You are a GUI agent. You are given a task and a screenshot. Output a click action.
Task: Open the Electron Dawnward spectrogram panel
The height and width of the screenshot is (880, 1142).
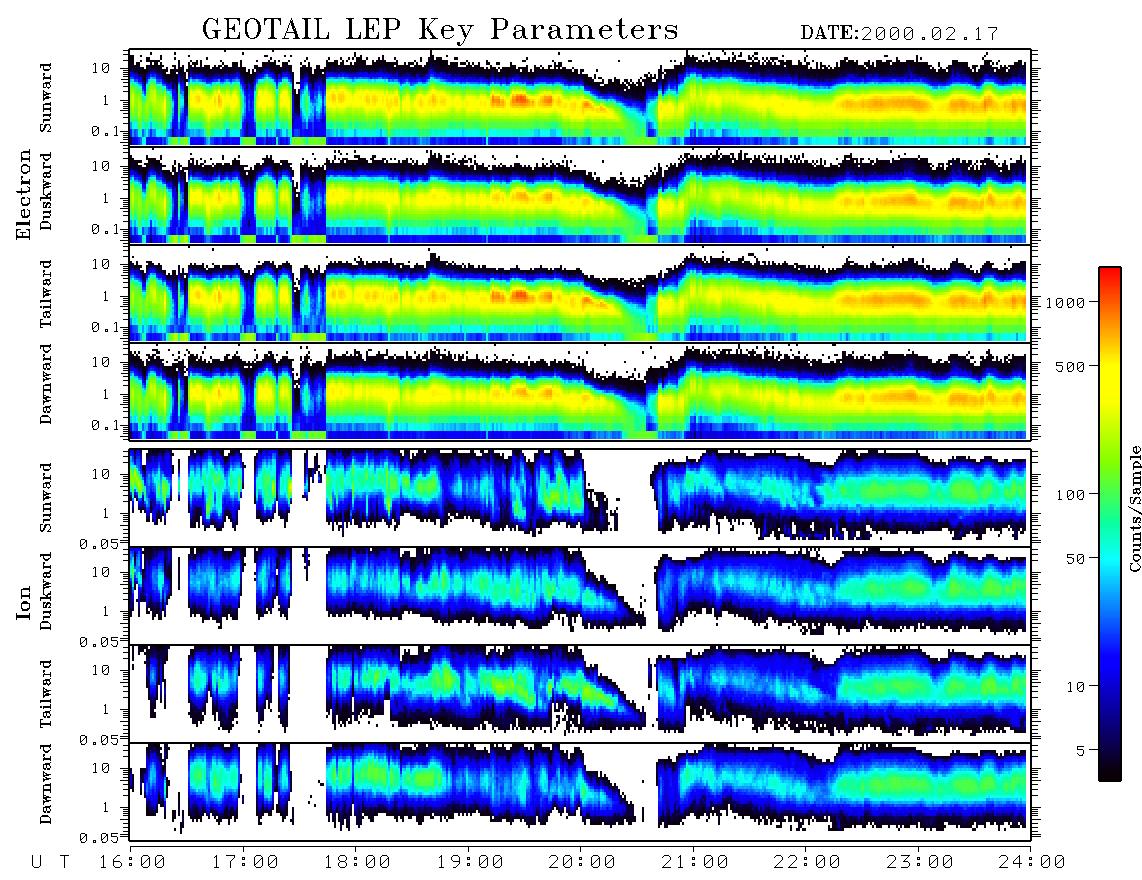click(x=580, y=391)
